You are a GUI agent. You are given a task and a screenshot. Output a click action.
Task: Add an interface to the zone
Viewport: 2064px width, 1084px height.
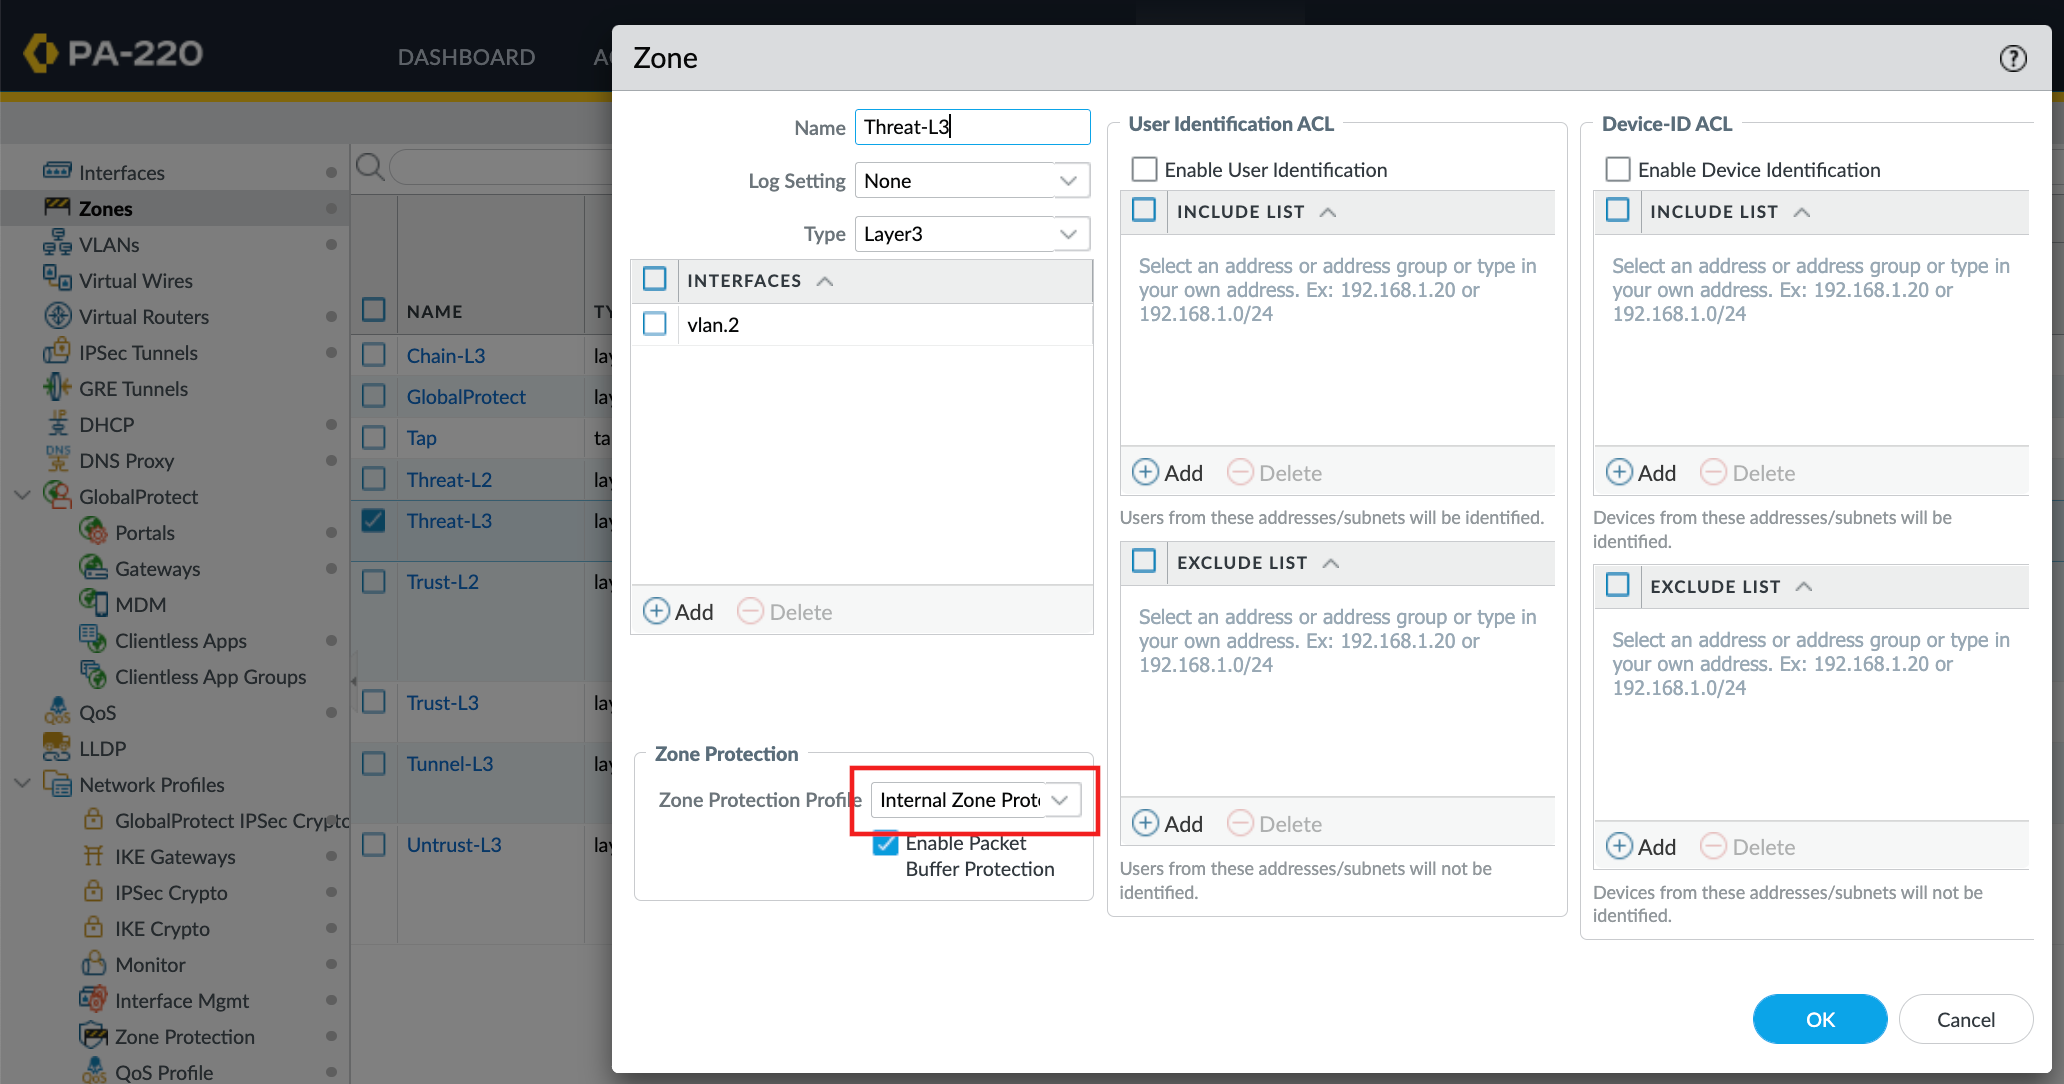678,611
